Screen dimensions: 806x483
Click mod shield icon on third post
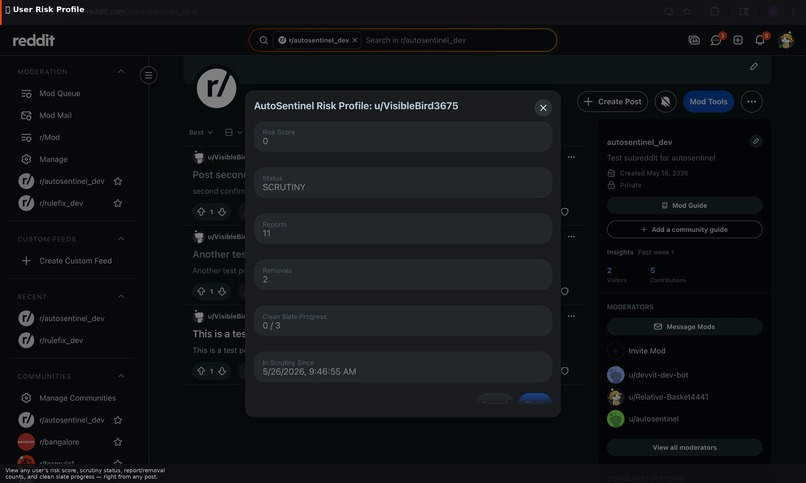564,371
